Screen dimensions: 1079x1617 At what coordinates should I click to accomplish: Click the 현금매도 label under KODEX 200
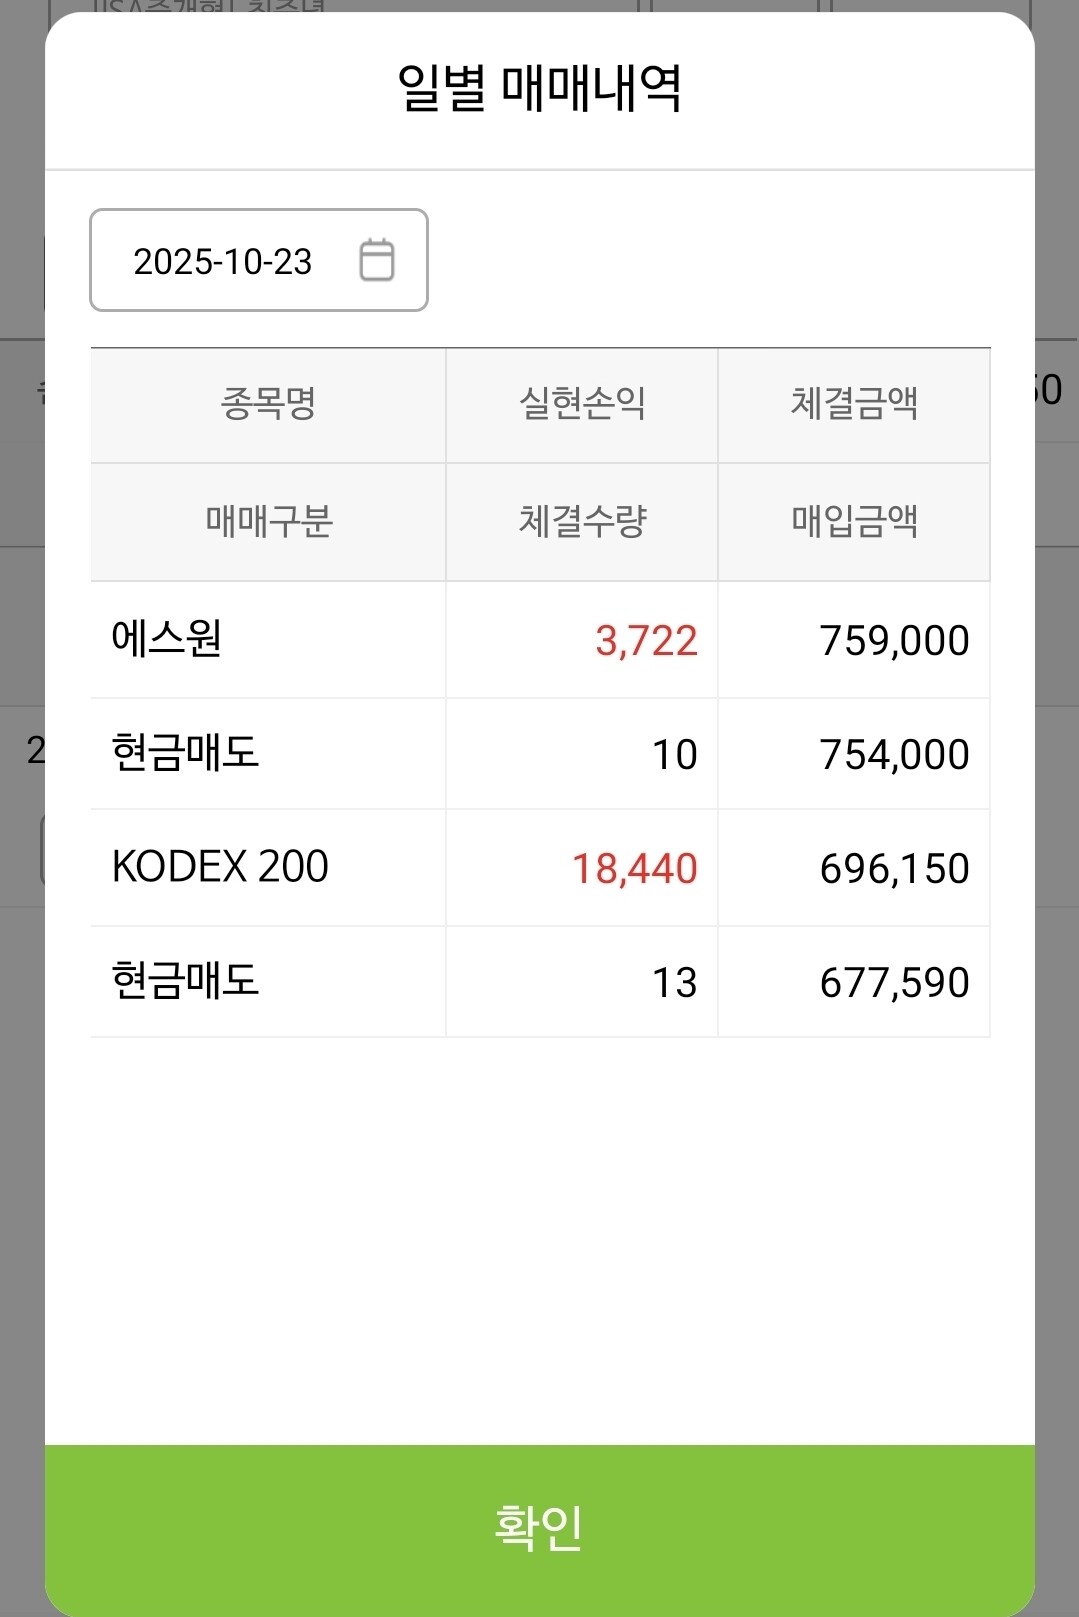coord(186,981)
